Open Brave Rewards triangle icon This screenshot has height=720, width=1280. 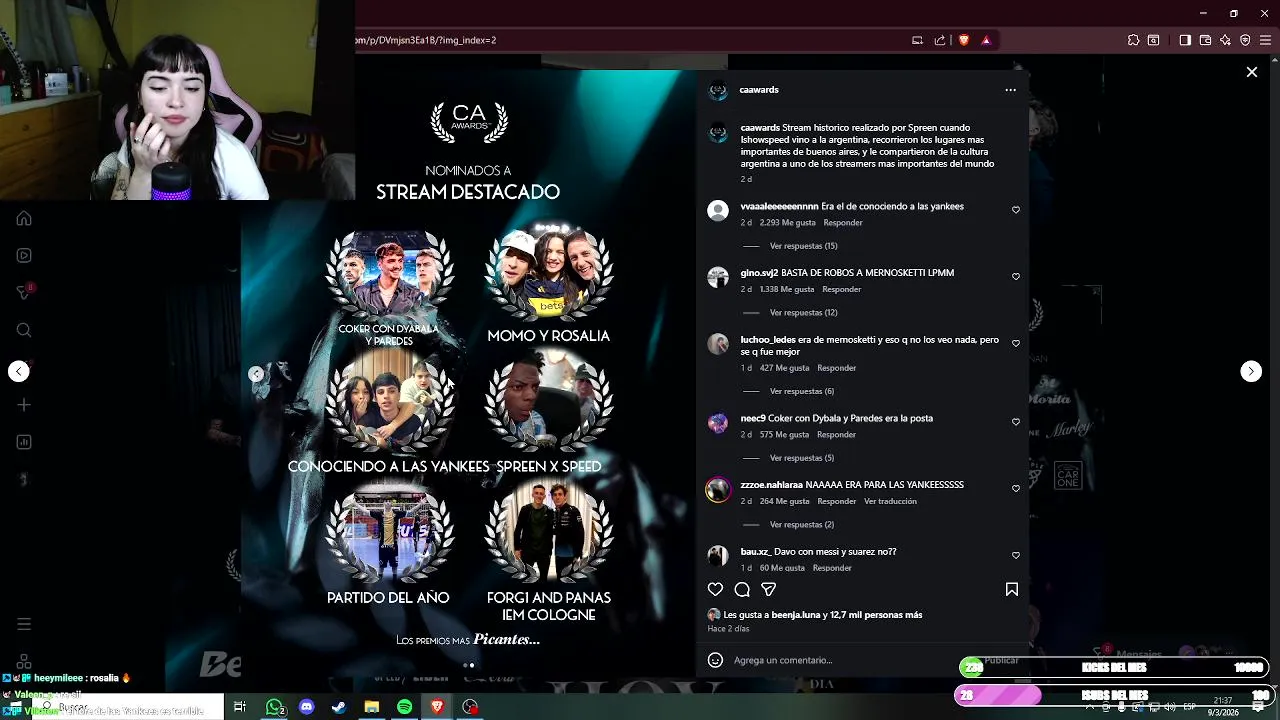[986, 40]
